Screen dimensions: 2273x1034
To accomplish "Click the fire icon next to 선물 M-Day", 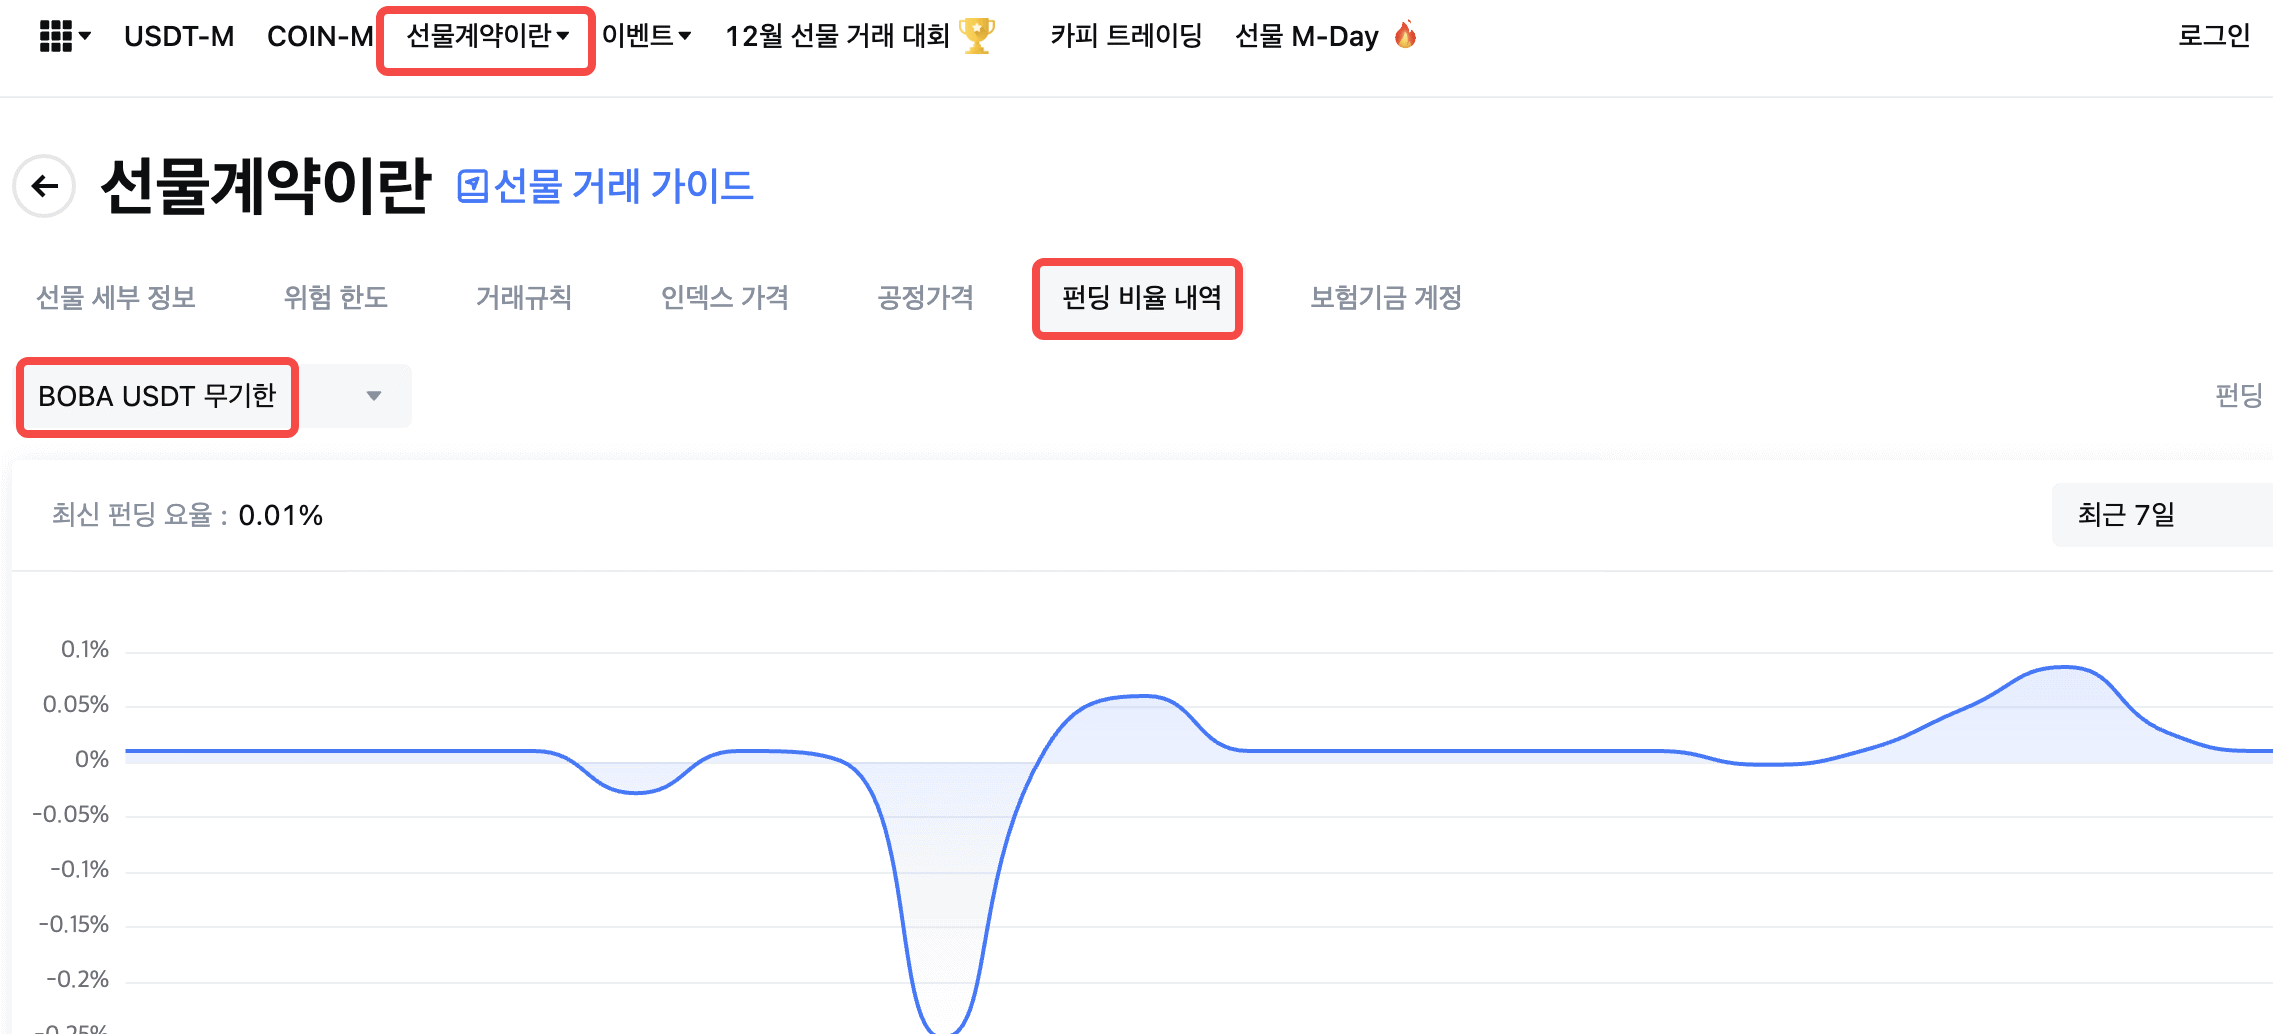I will click(1405, 36).
